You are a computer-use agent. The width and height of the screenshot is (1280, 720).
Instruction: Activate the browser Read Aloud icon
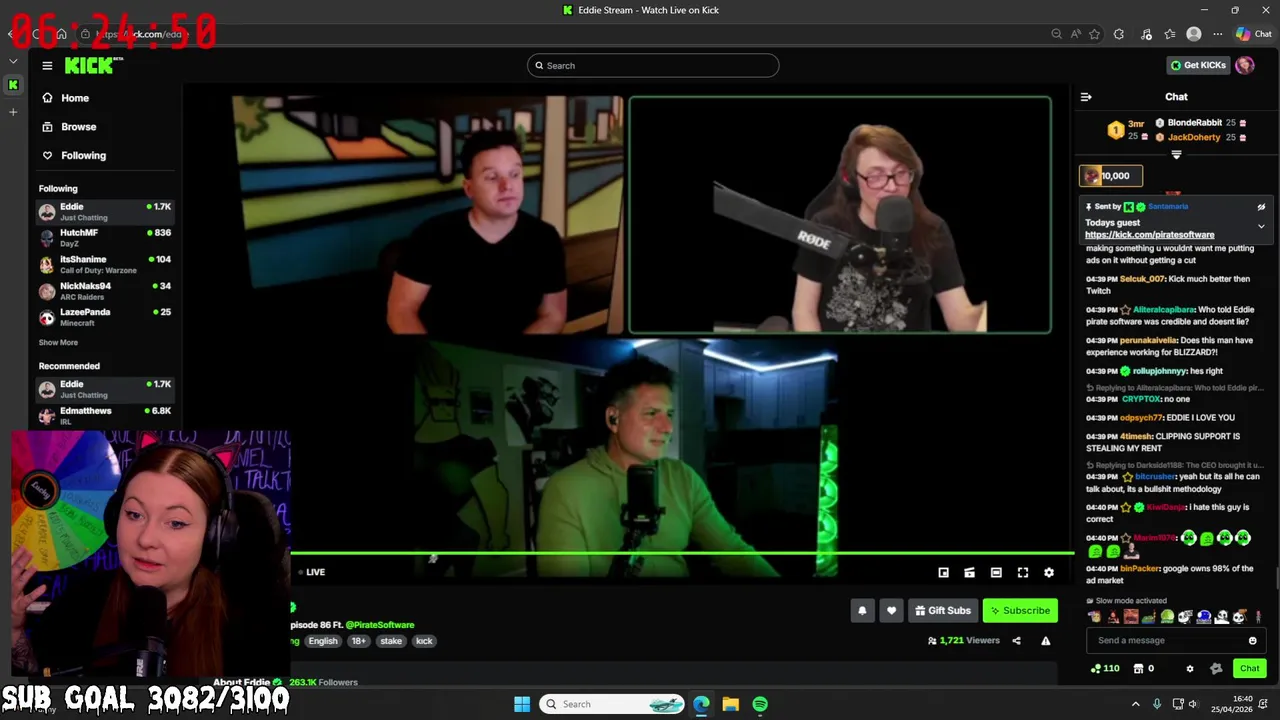1076,34
